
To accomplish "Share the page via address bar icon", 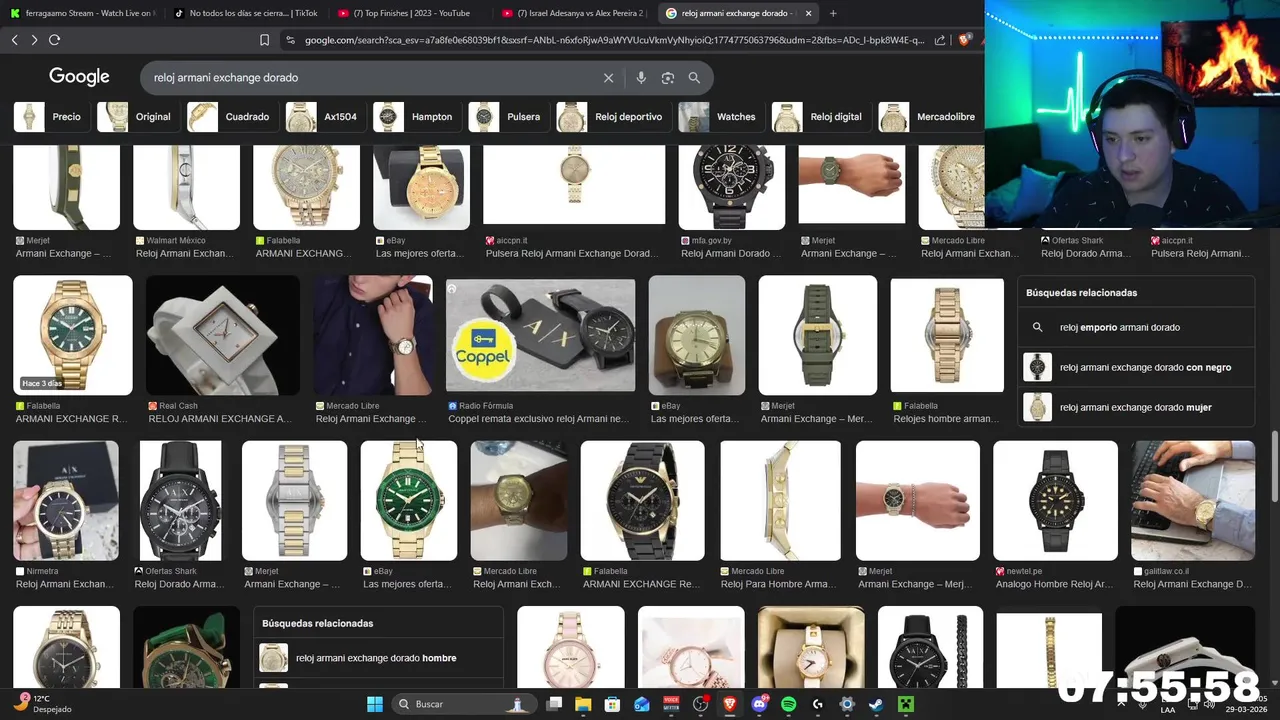I will point(940,40).
